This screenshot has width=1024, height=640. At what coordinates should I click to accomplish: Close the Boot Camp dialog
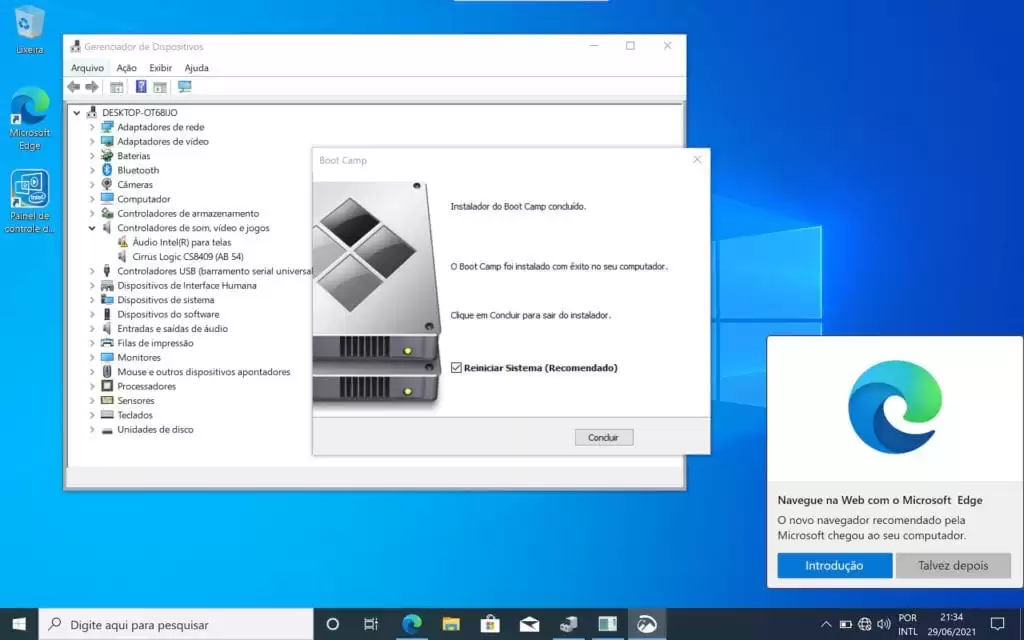tap(697, 159)
